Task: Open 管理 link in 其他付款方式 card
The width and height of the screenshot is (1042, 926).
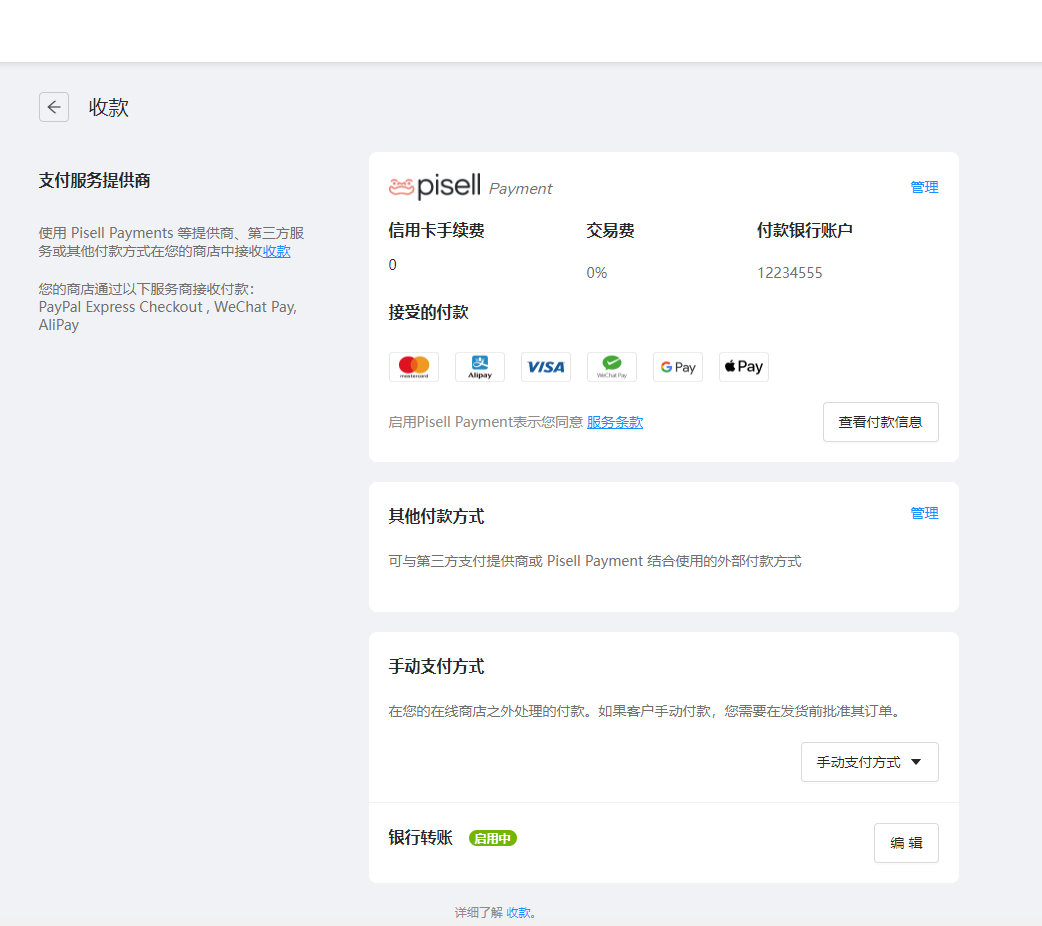Action: [924, 513]
